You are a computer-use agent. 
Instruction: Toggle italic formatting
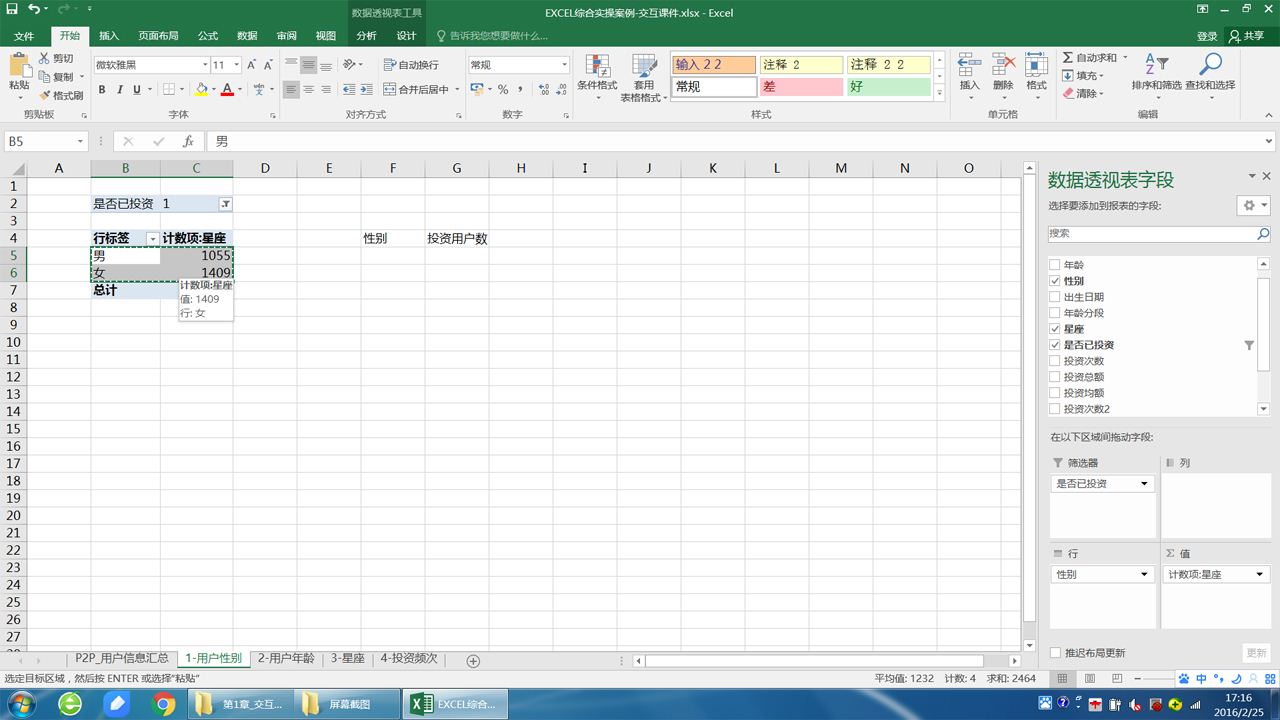(120, 89)
